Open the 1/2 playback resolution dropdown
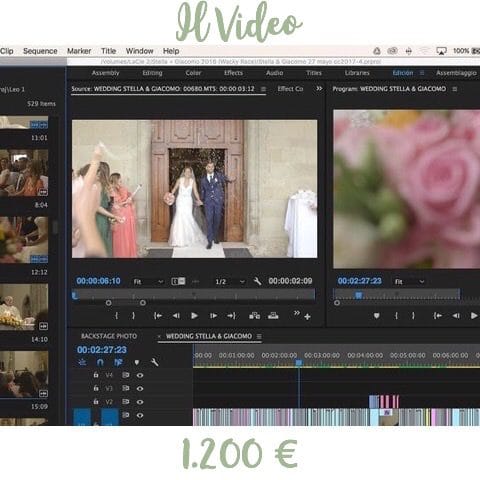Viewport: 480px width, 480px height. pos(230,282)
